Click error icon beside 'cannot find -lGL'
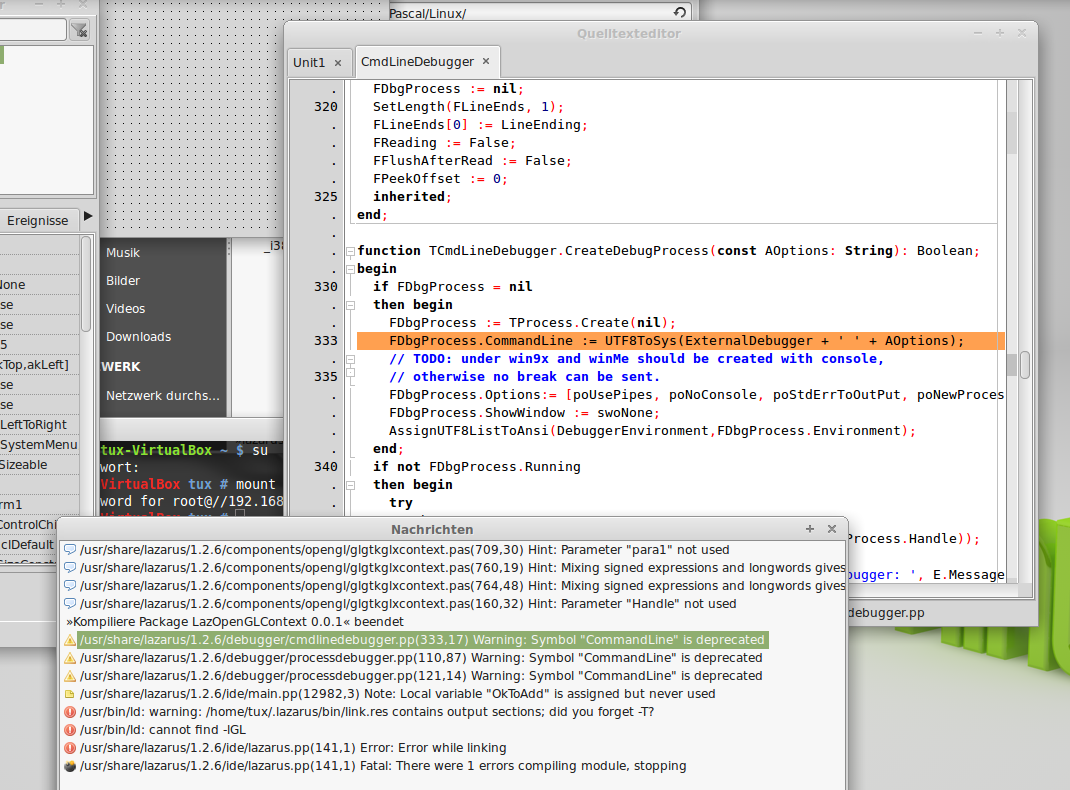 click(x=70, y=730)
